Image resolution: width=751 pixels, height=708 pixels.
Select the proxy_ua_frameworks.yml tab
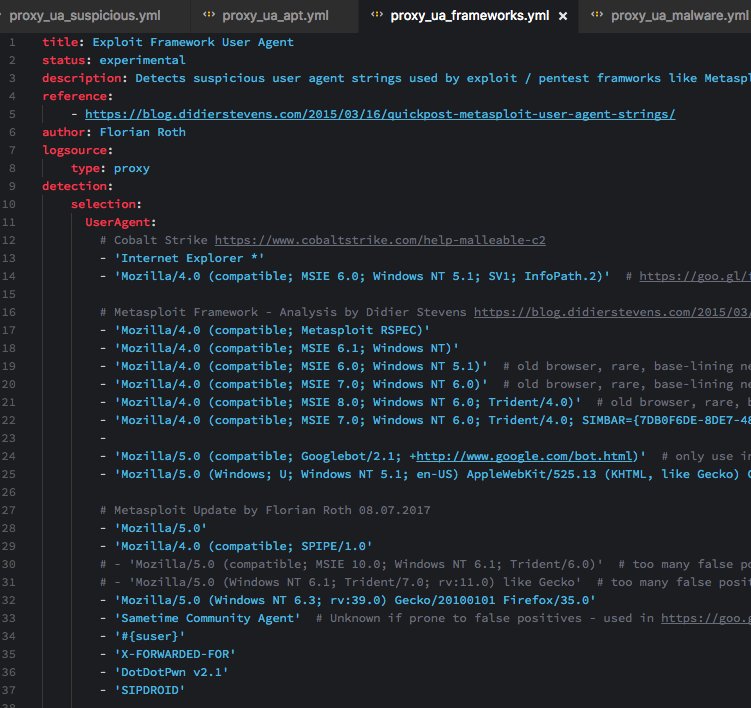pyautogui.click(x=469, y=16)
